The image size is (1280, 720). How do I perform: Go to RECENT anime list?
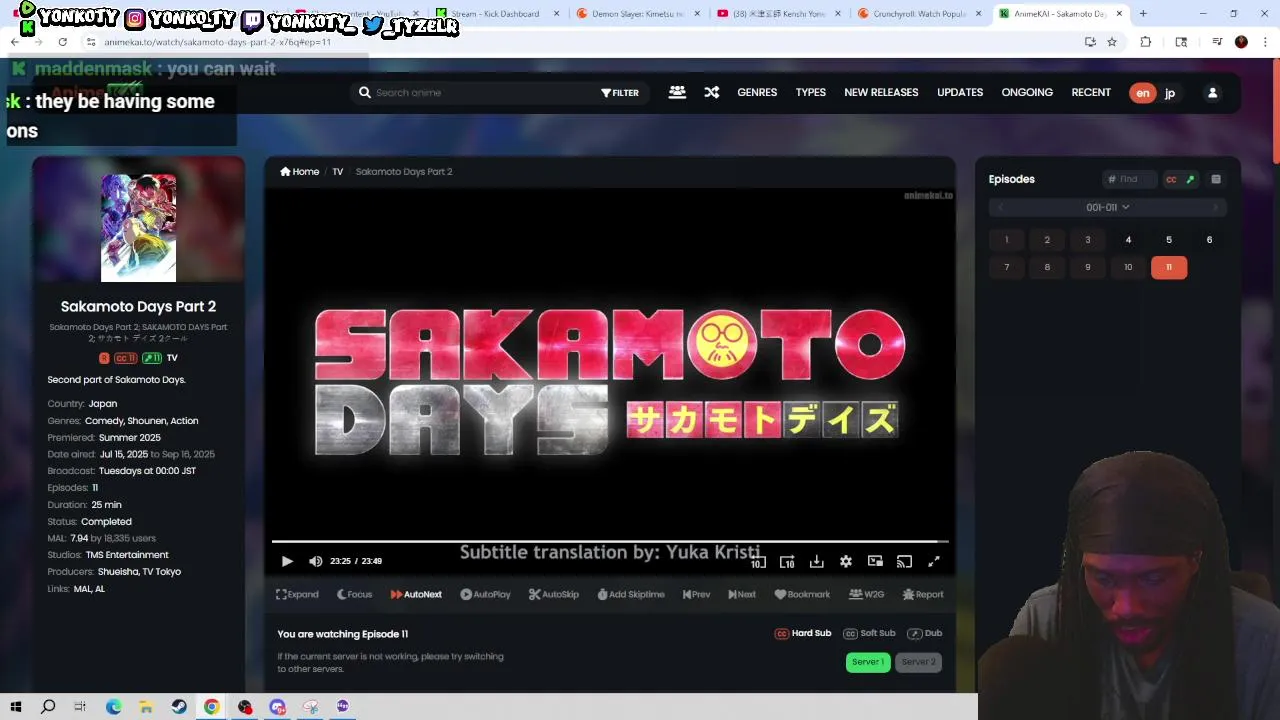tap(1091, 92)
